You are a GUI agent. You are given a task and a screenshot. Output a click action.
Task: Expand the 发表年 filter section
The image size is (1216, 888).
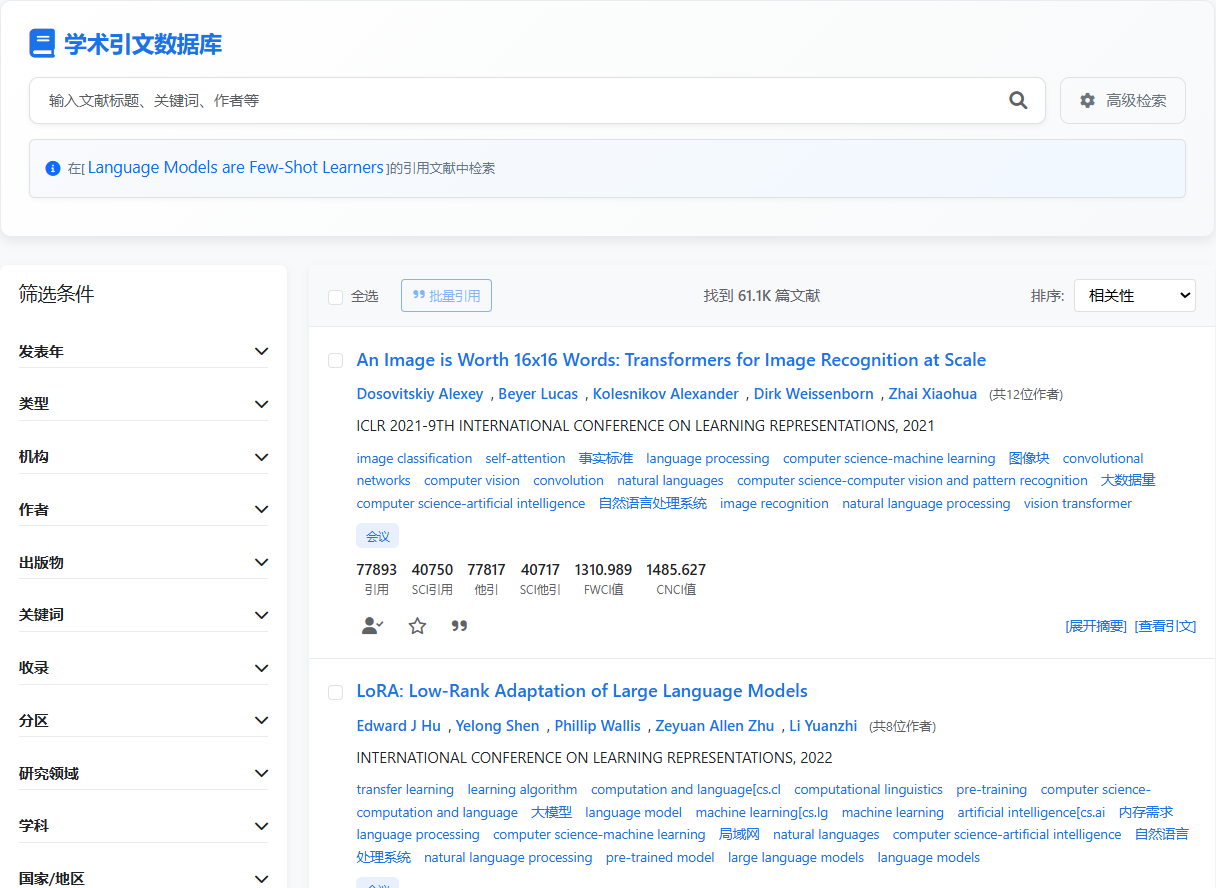pos(143,352)
